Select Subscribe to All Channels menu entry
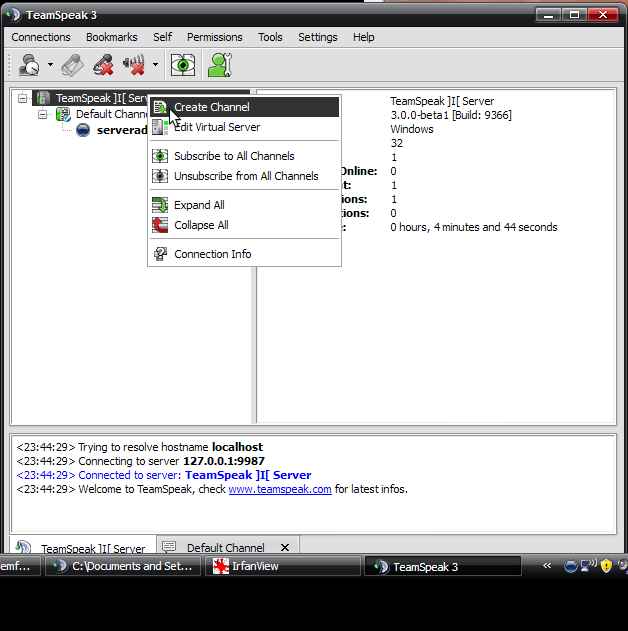The height and width of the screenshot is (631, 628). (x=245, y=156)
